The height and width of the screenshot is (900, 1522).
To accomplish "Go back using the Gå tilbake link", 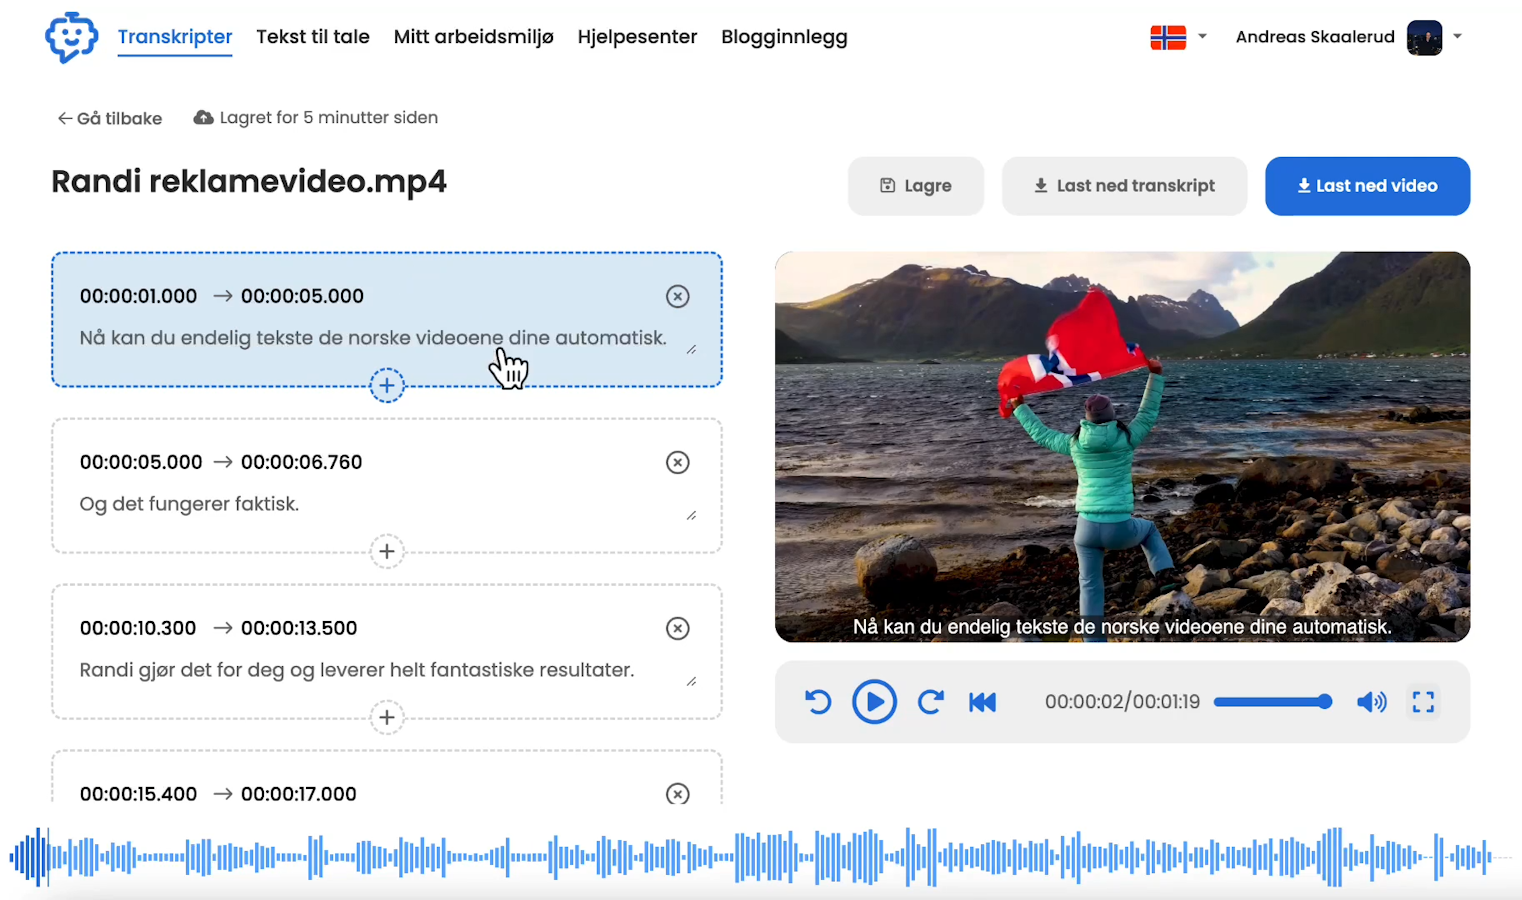I will (110, 118).
